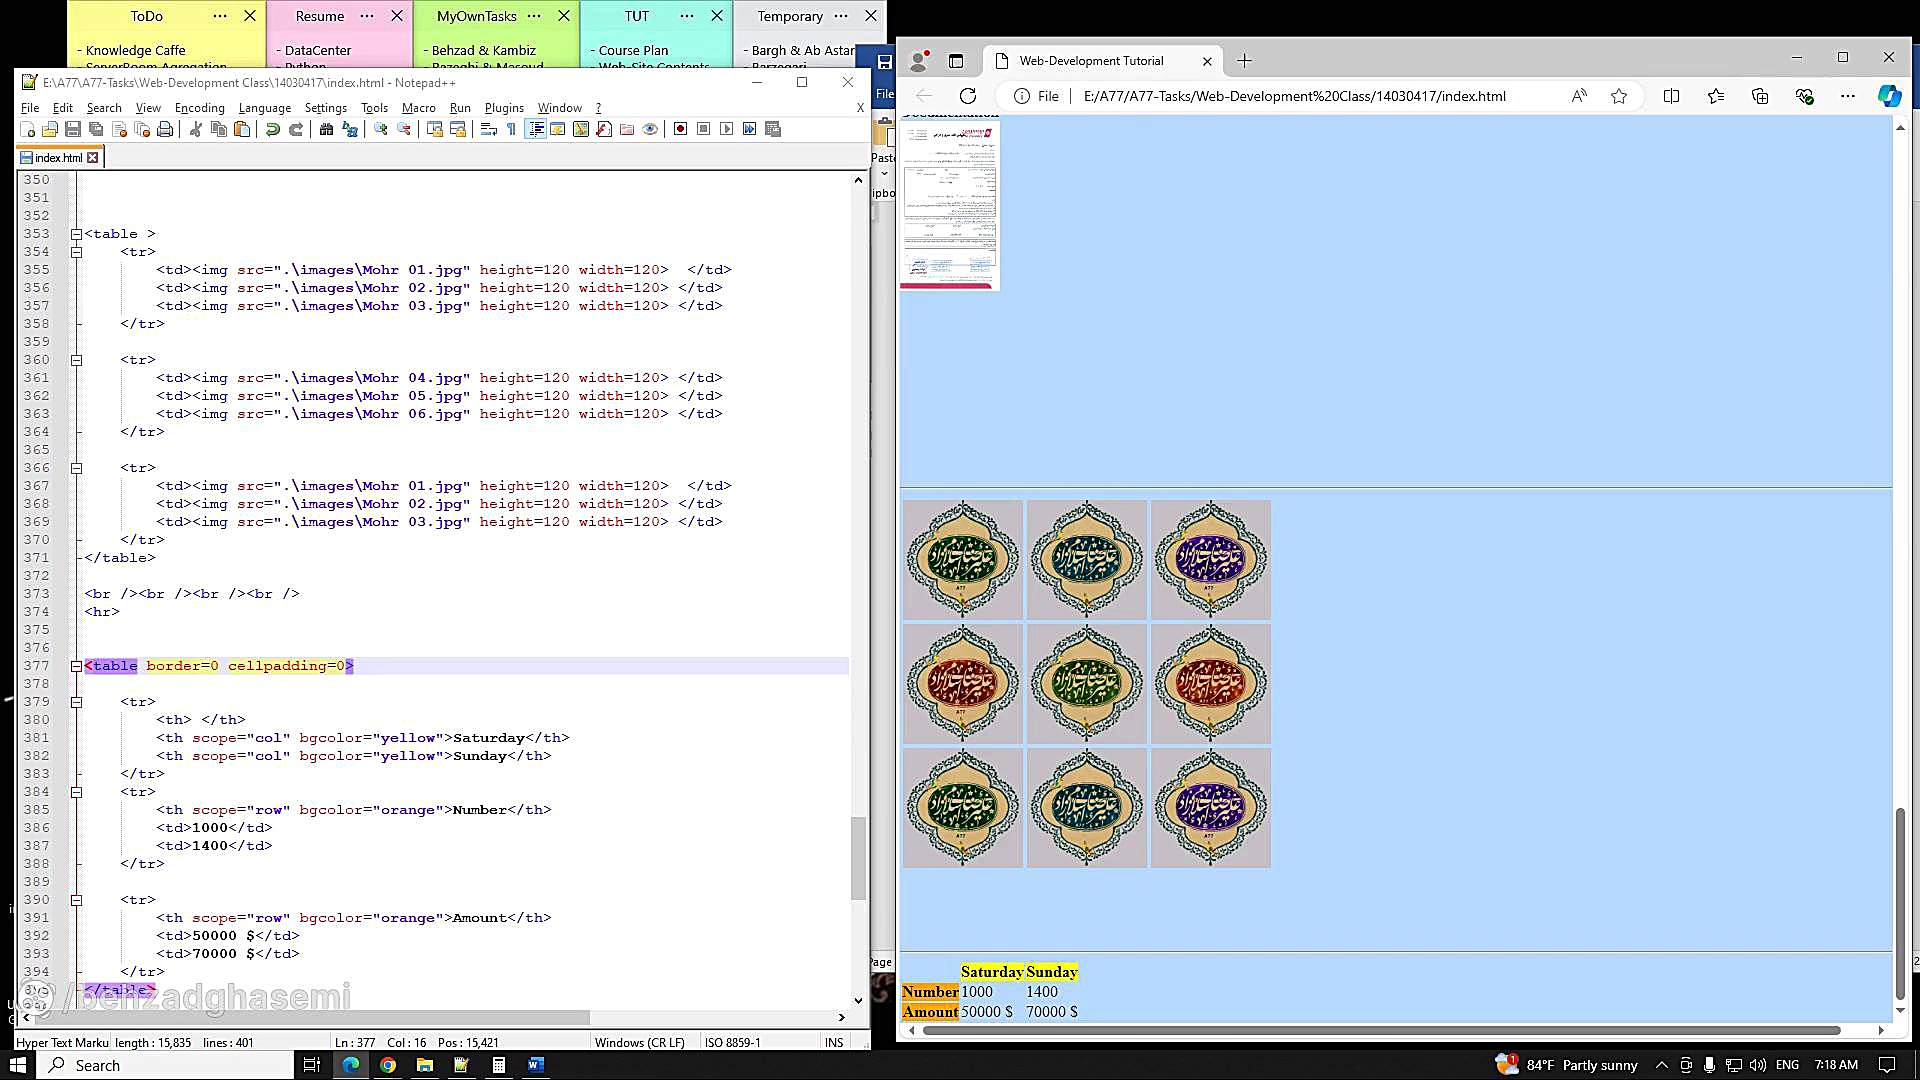Collapse the tr fold at line 390
Viewport: 1920px width, 1080px height.
(76, 900)
